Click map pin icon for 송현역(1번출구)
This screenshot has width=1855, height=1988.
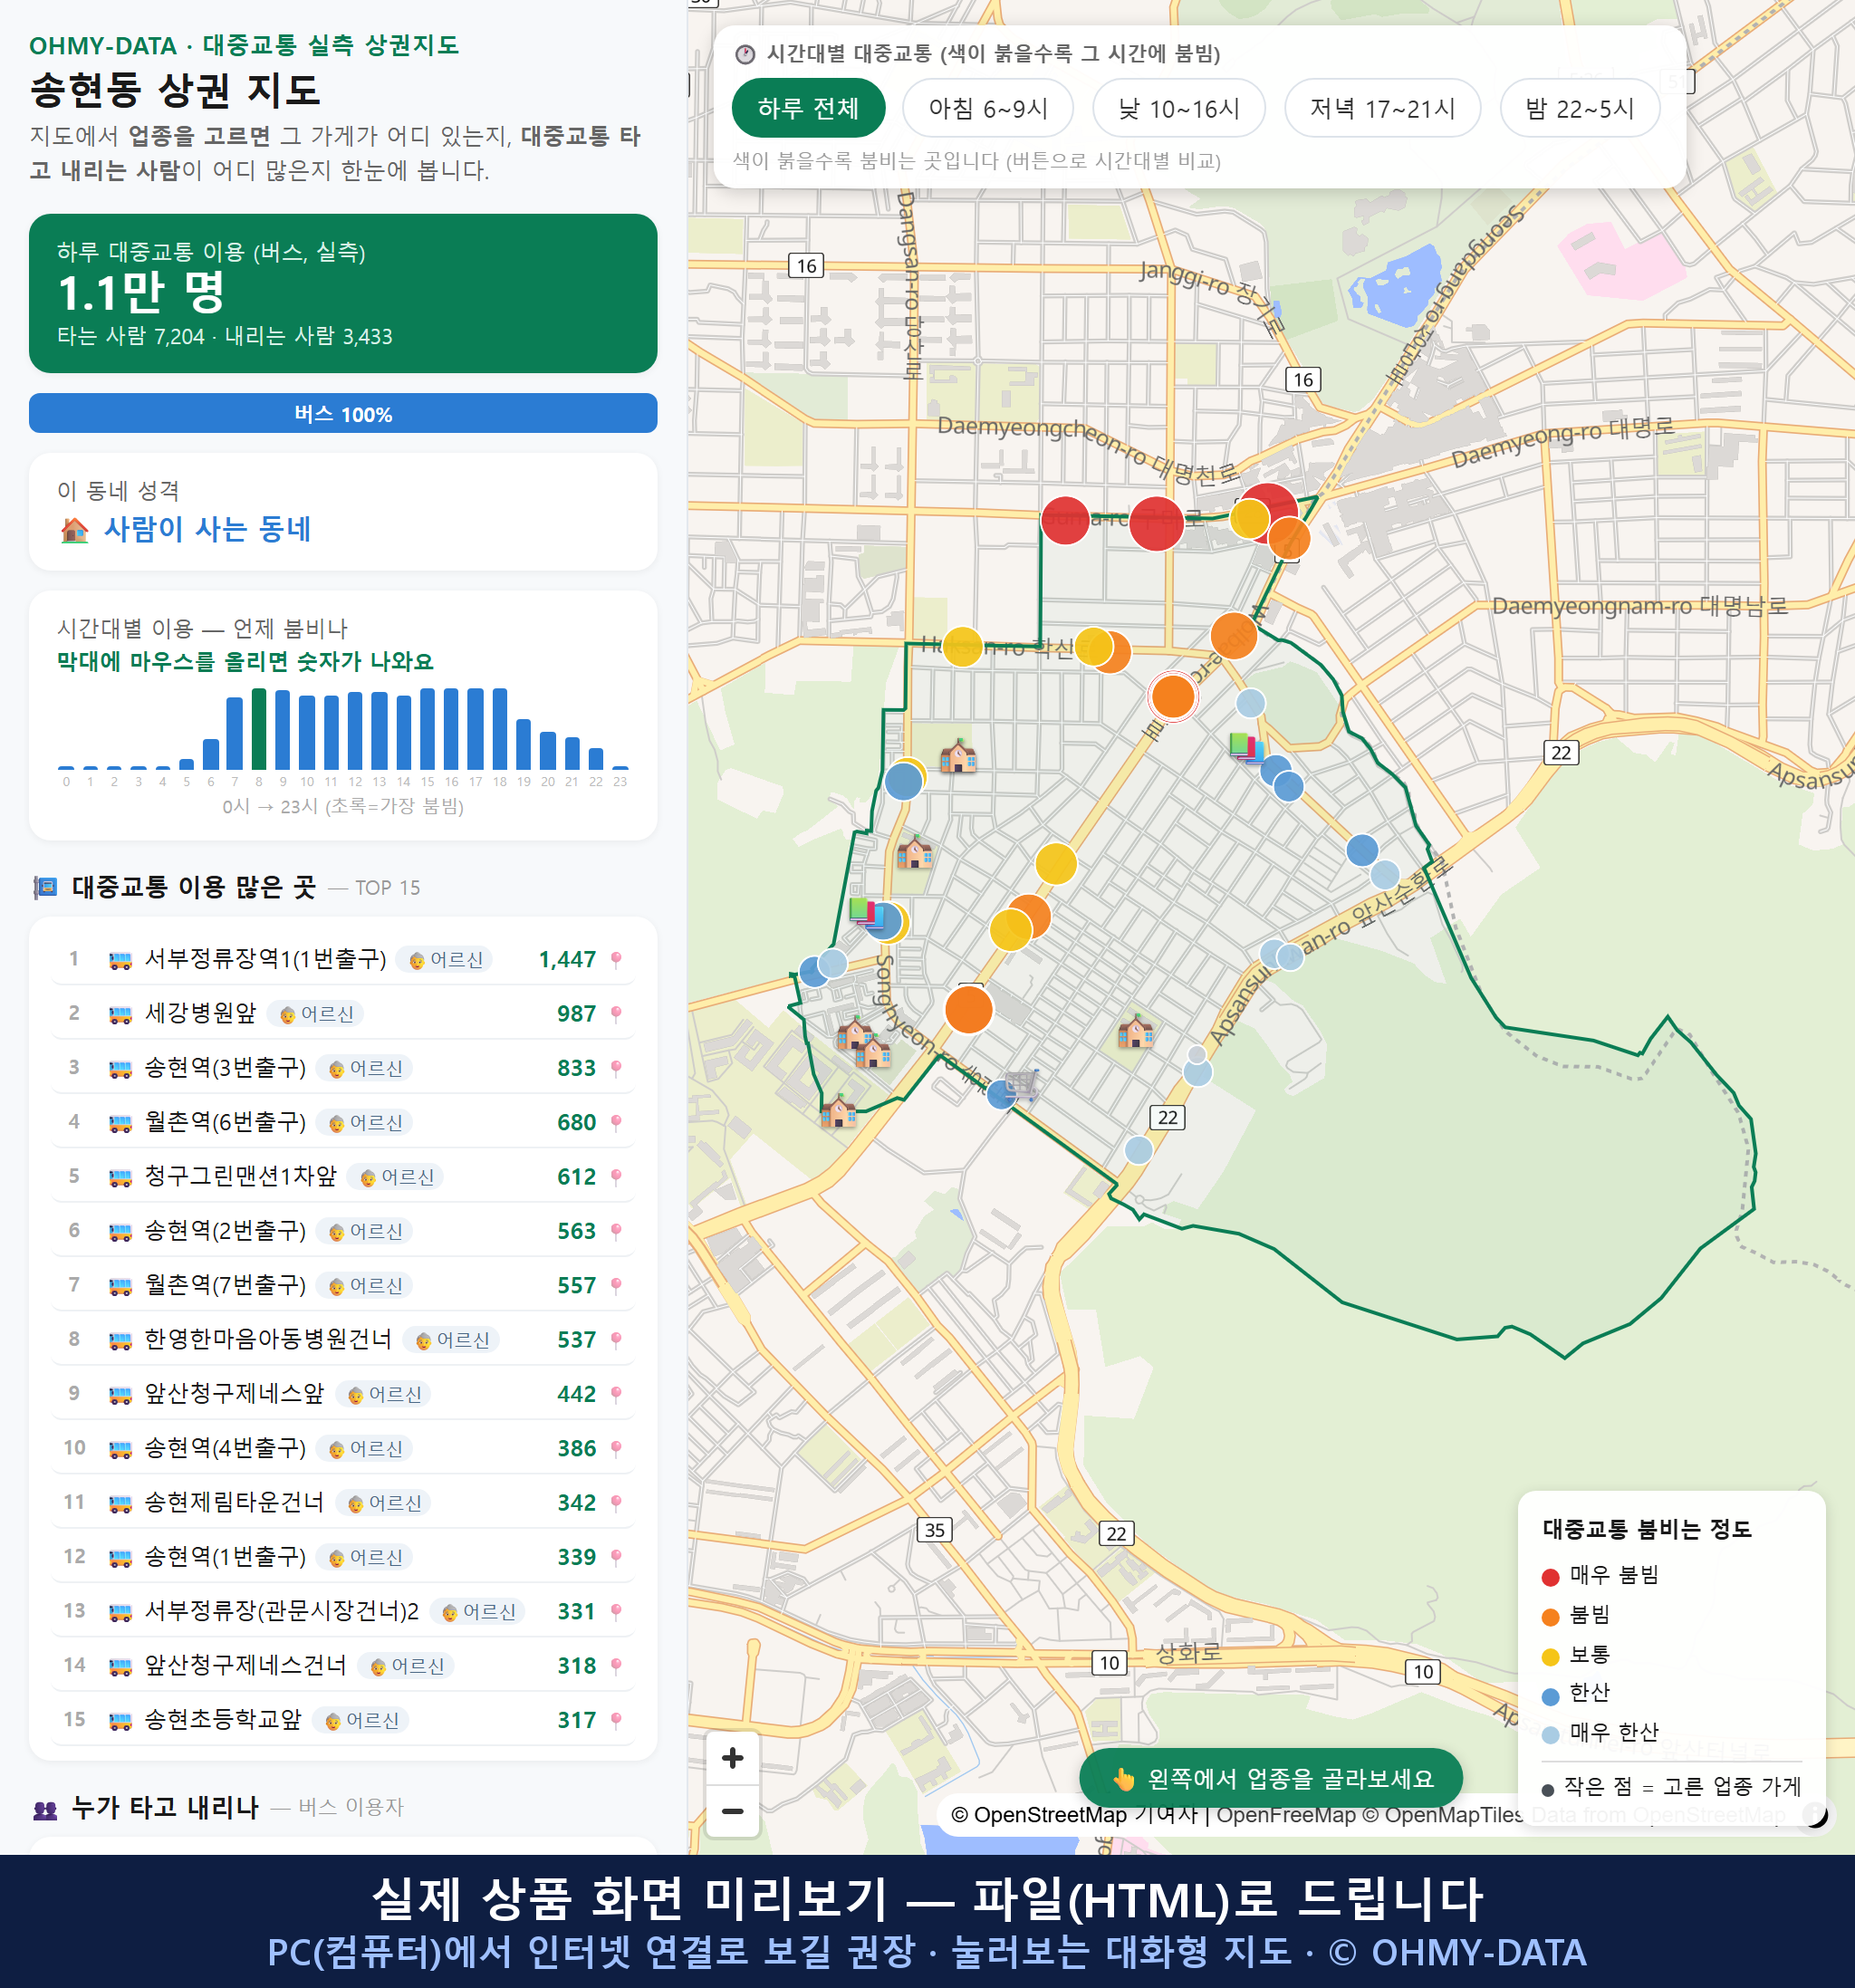tap(616, 1557)
